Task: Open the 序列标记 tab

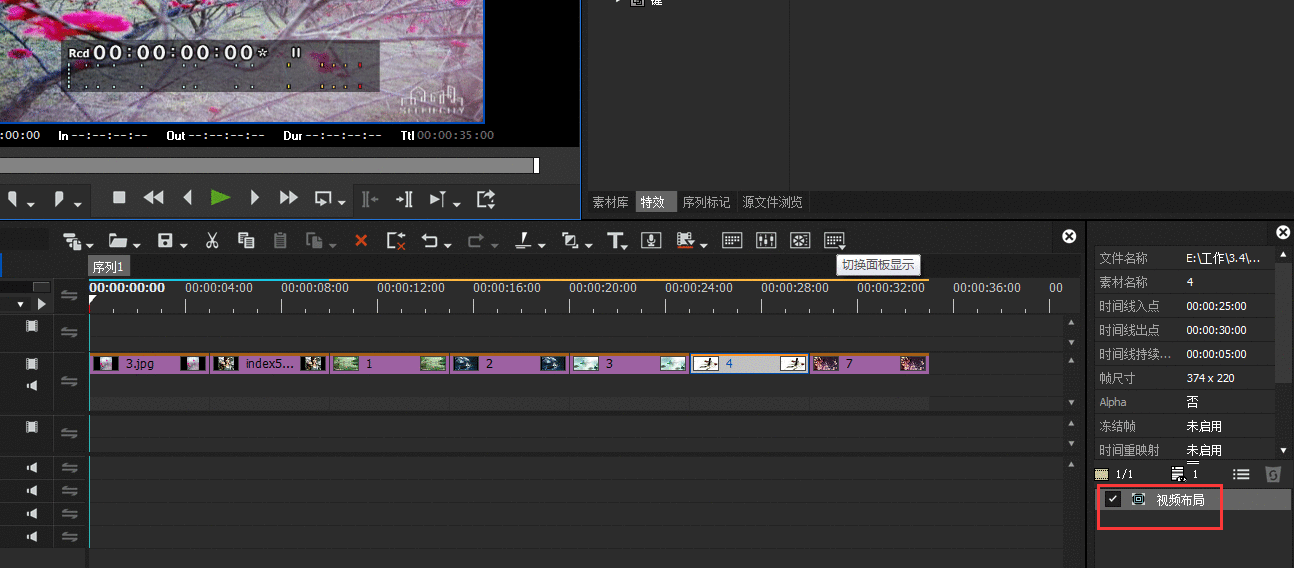Action: coord(706,202)
